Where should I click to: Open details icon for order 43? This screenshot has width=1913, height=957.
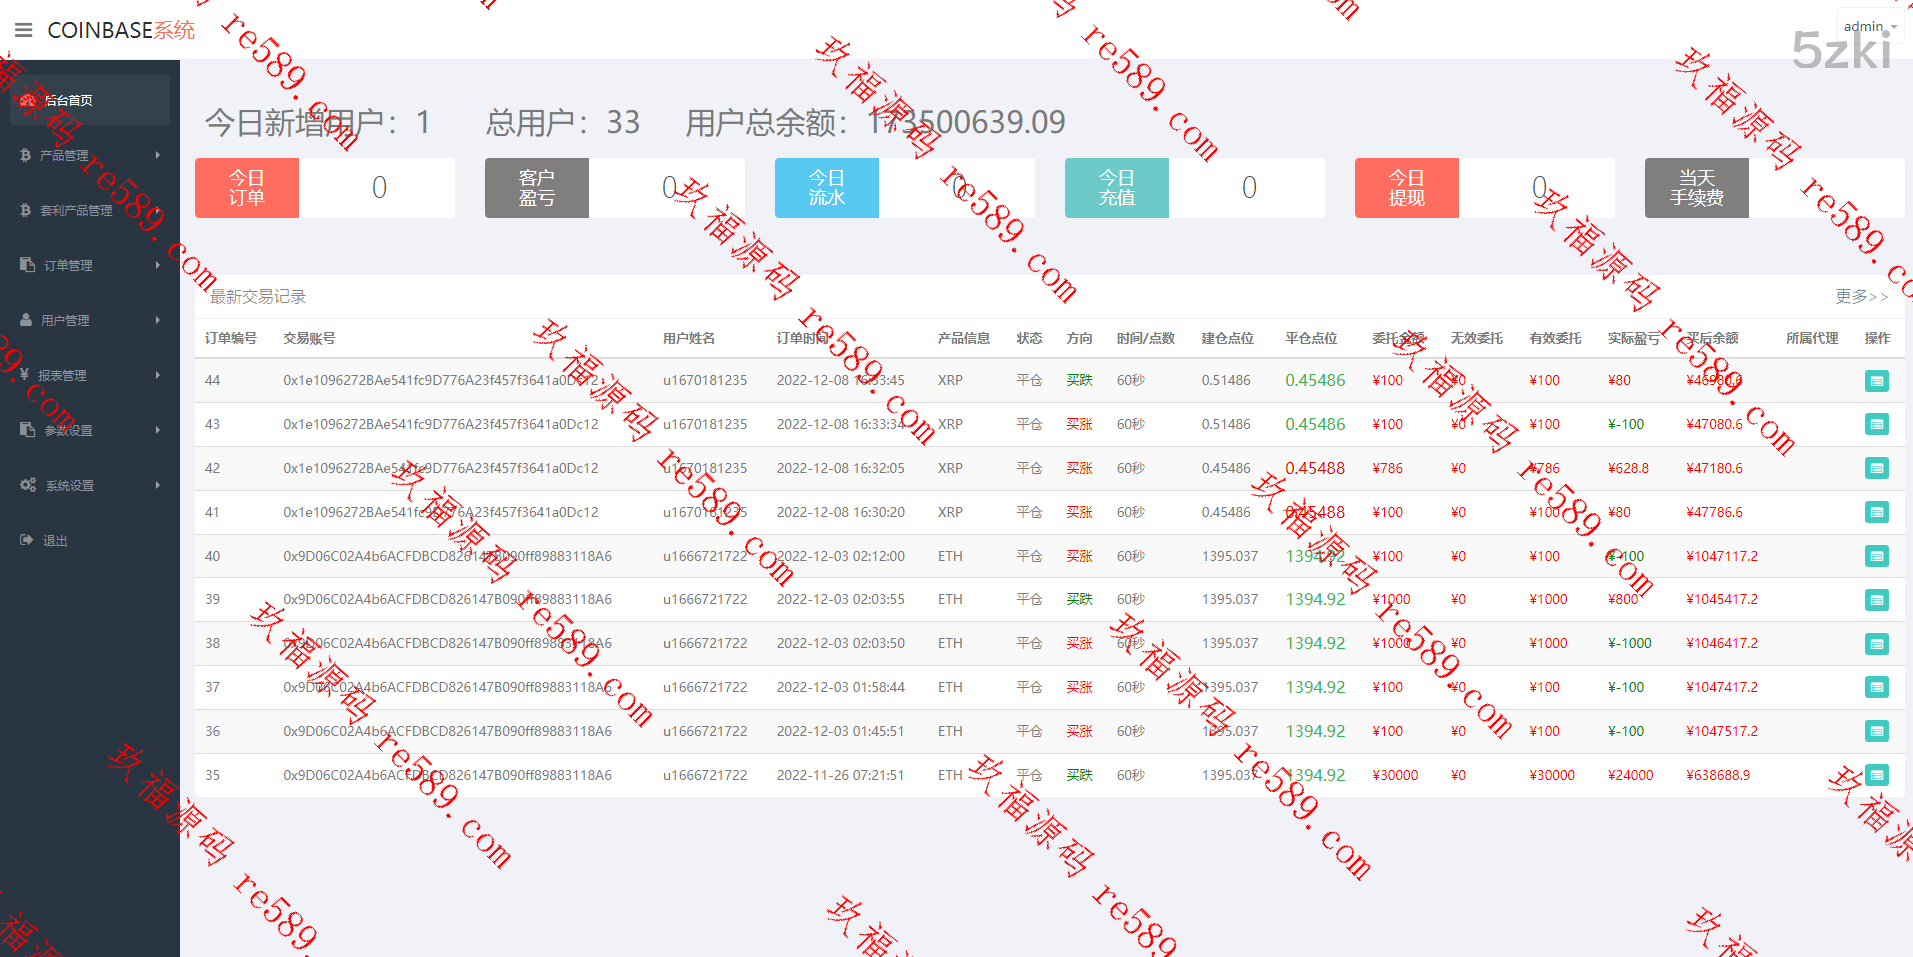tap(1876, 425)
